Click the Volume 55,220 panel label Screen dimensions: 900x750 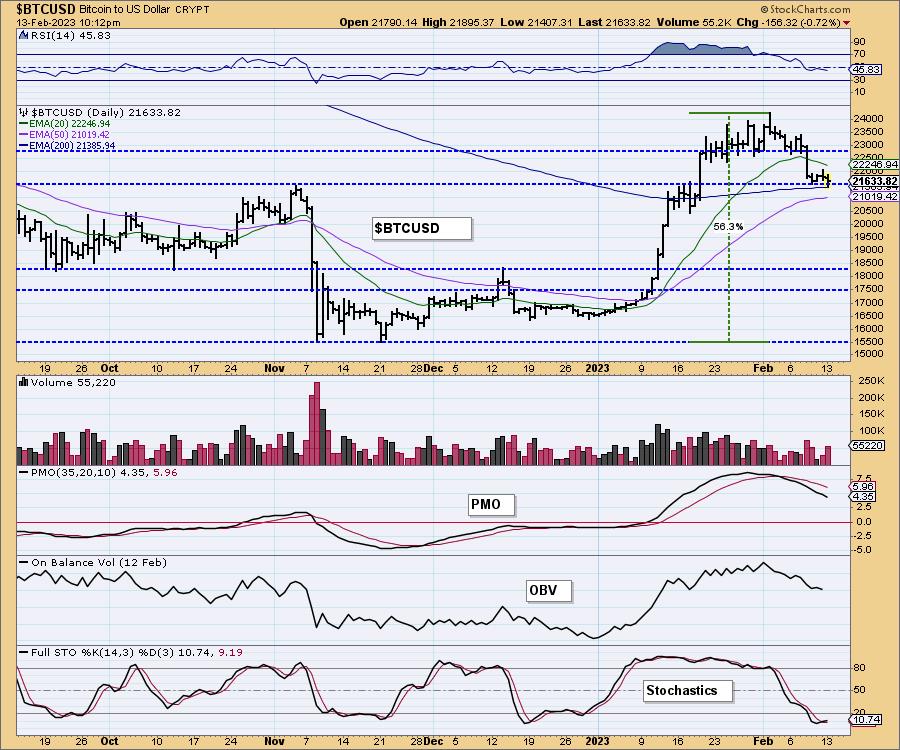pyautogui.click(x=73, y=383)
